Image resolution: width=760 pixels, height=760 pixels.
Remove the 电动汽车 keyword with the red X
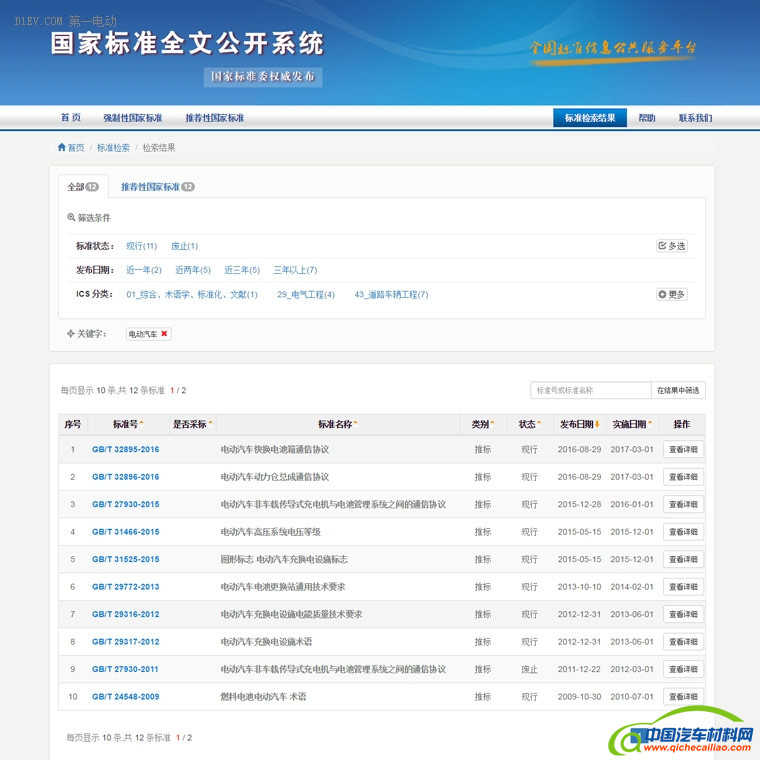point(165,334)
